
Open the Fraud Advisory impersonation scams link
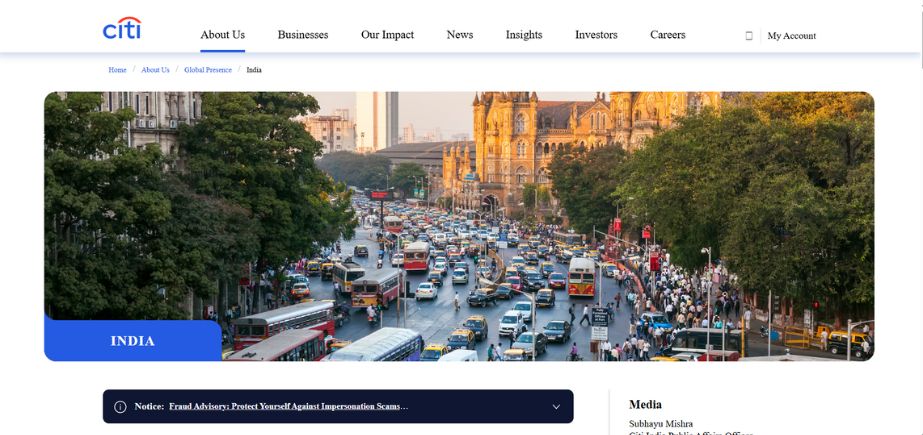click(x=288, y=407)
